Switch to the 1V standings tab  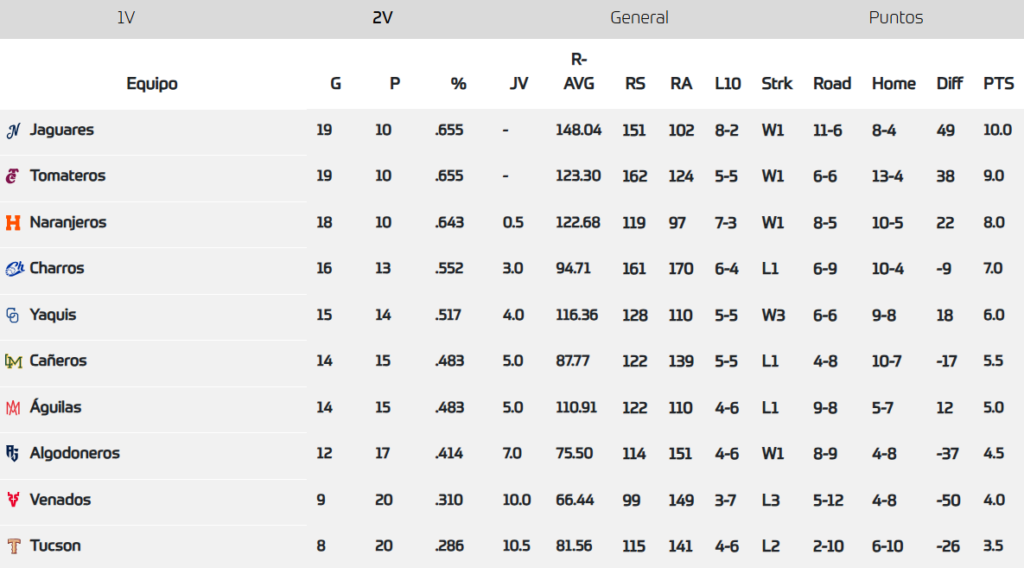click(x=126, y=18)
